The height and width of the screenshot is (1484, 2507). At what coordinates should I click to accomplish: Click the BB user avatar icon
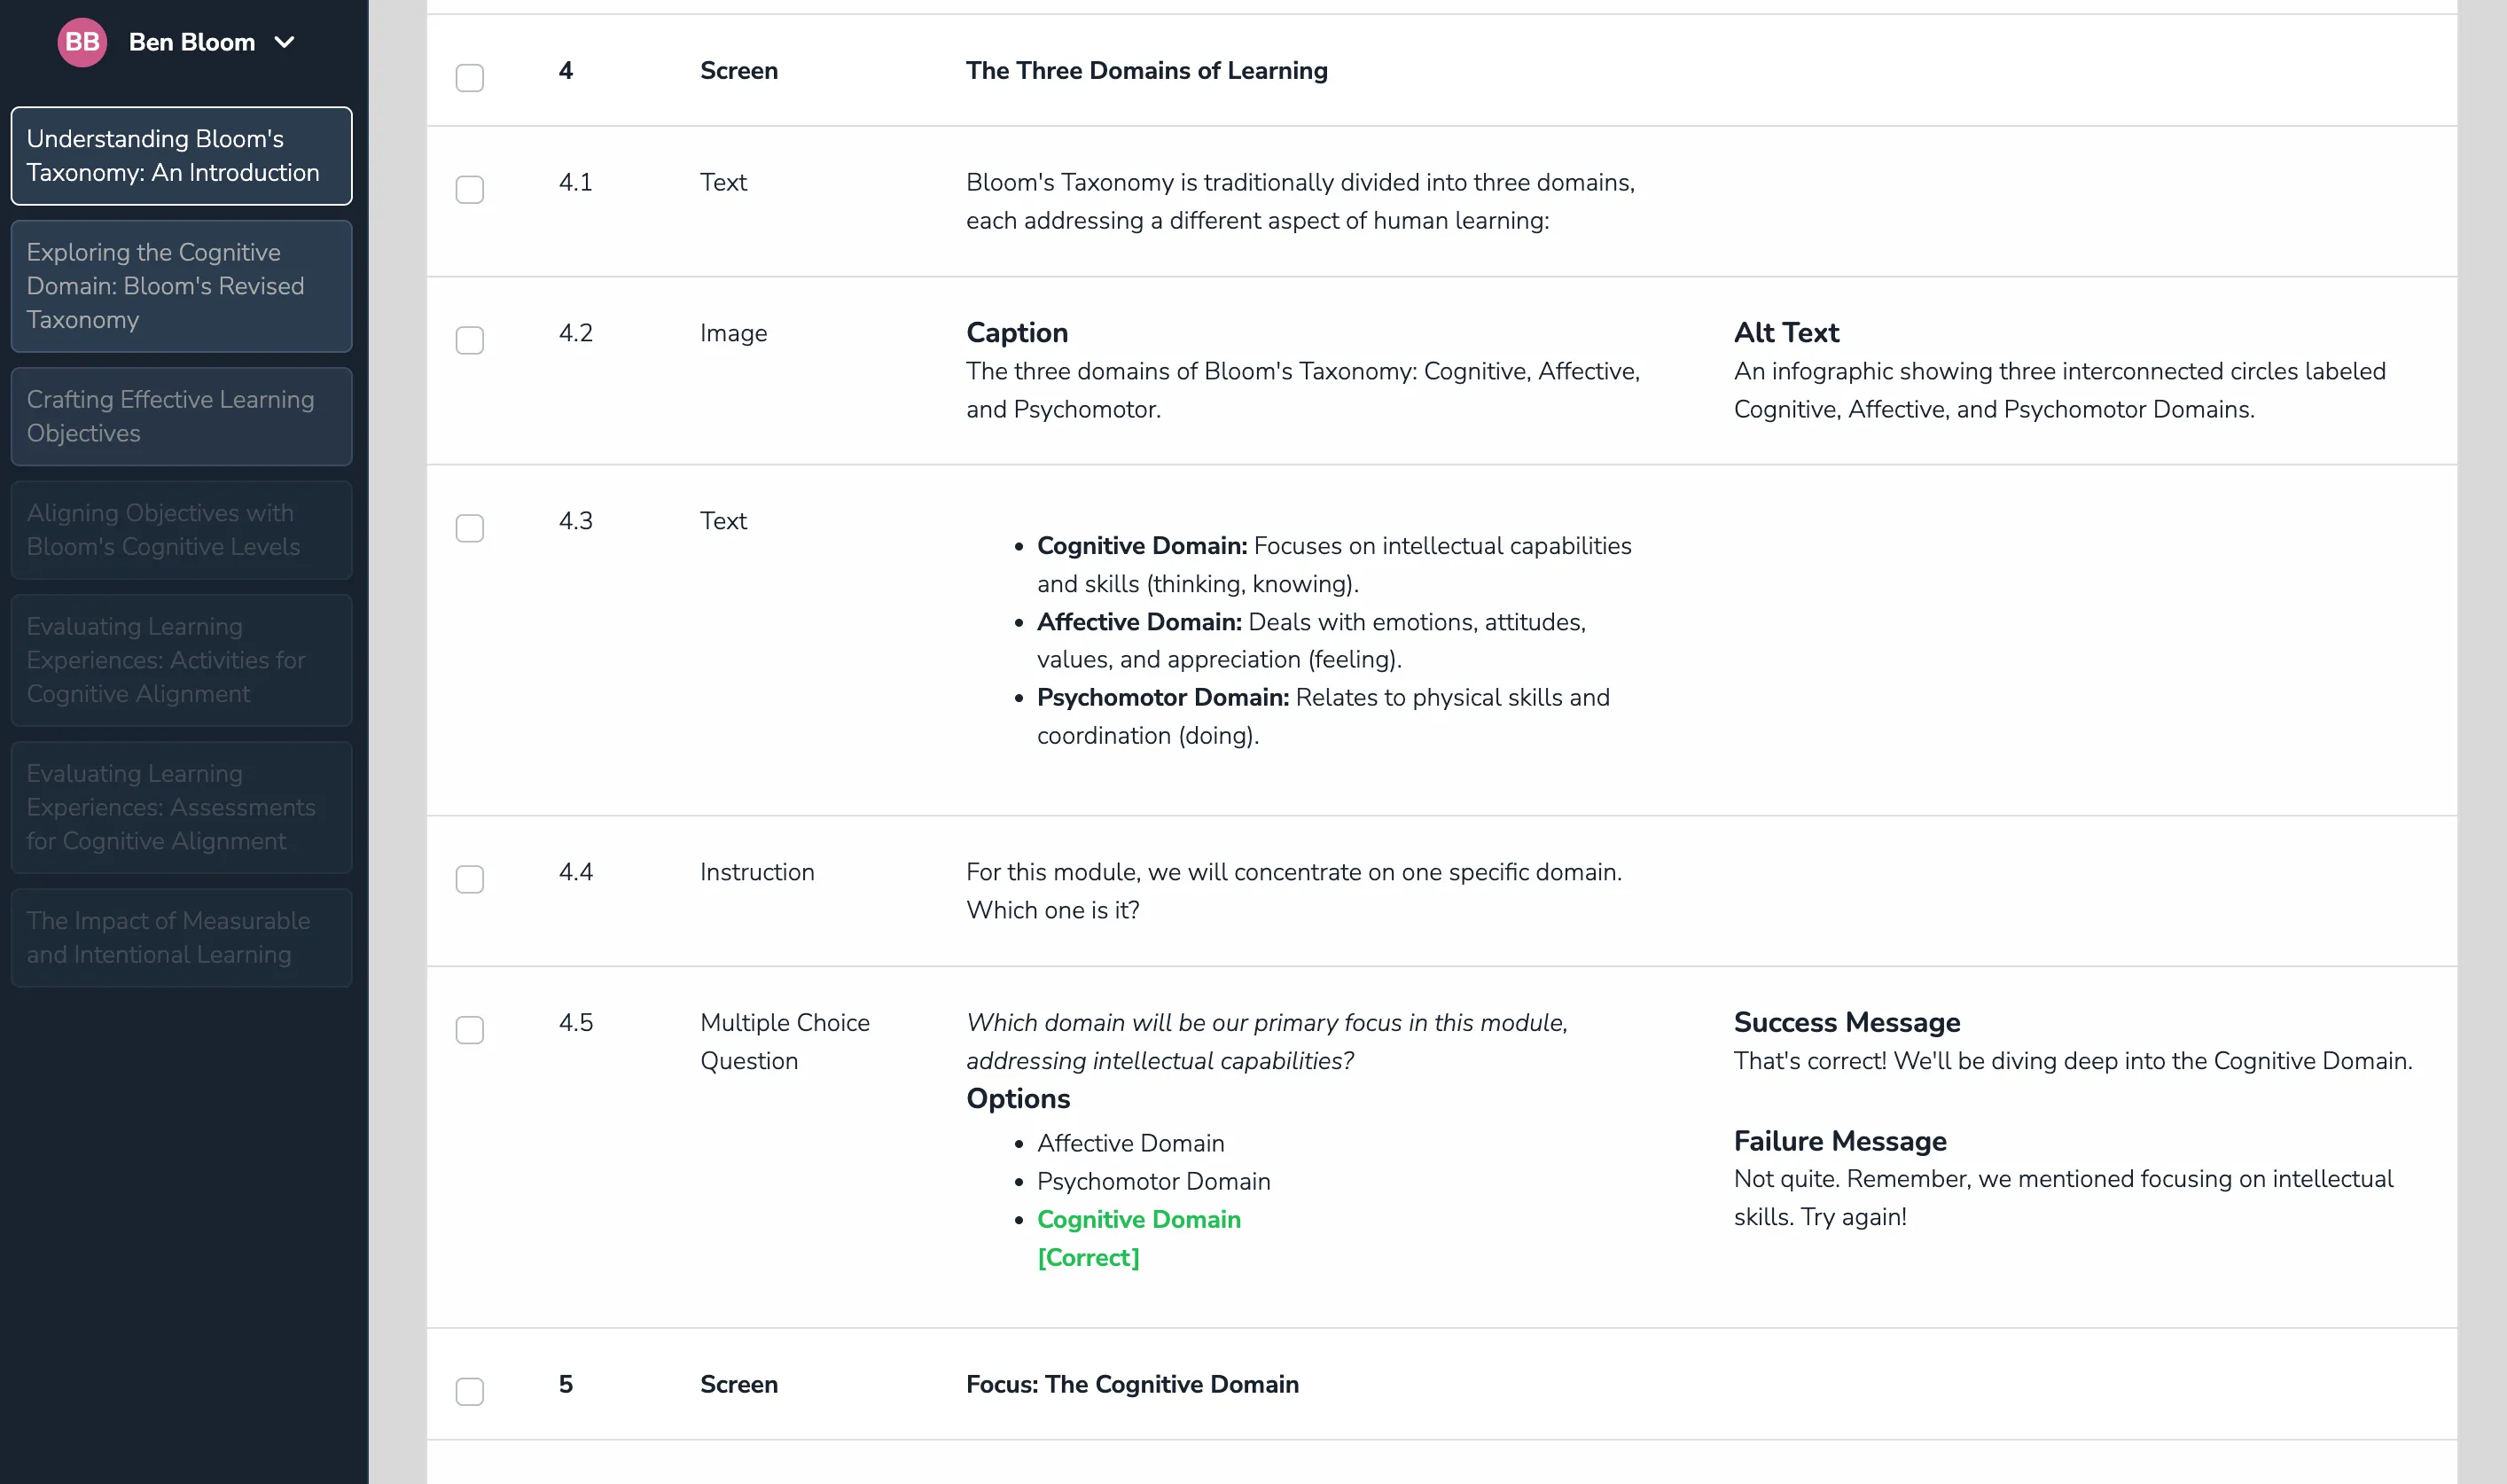pos(82,42)
